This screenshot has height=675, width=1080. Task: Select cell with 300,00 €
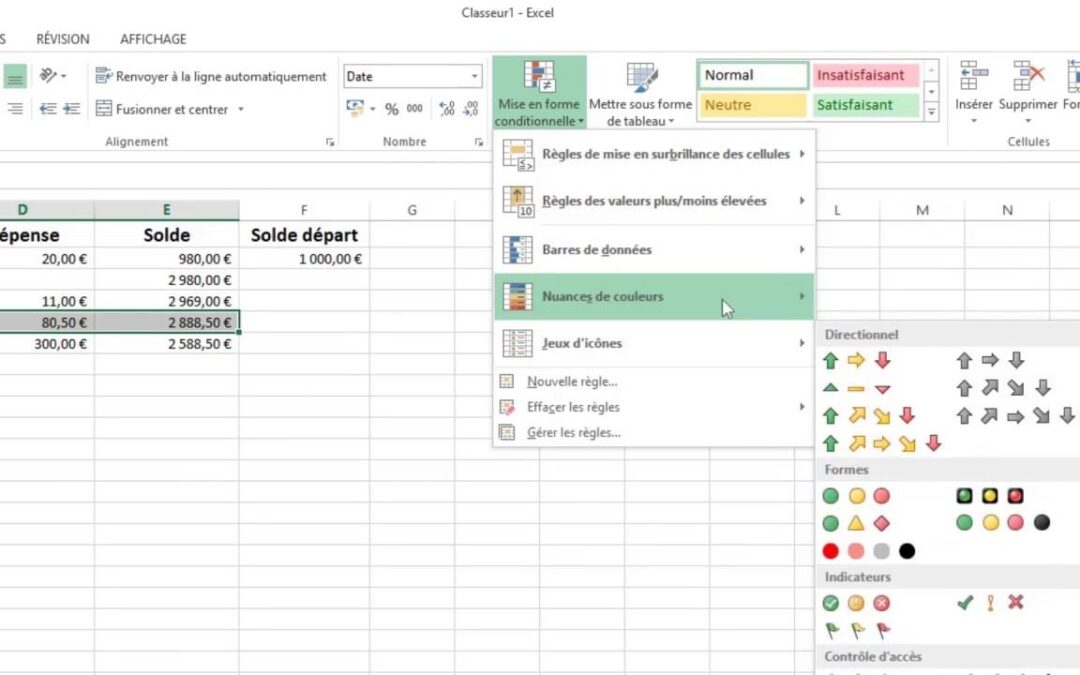click(x=47, y=344)
